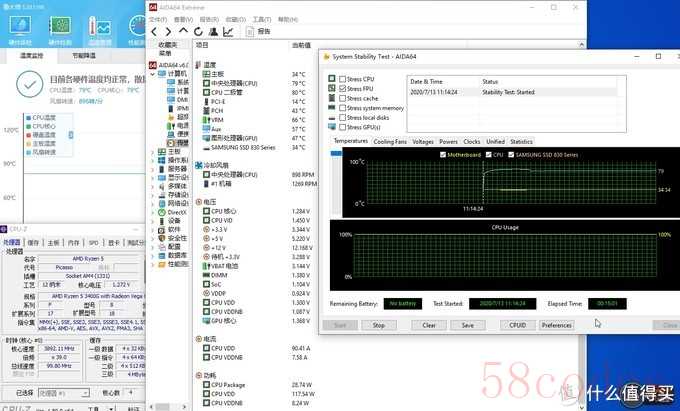Image resolution: width=680 pixels, height=411 pixels.
Task: Click the Clear button in Stability Test
Action: (429, 325)
